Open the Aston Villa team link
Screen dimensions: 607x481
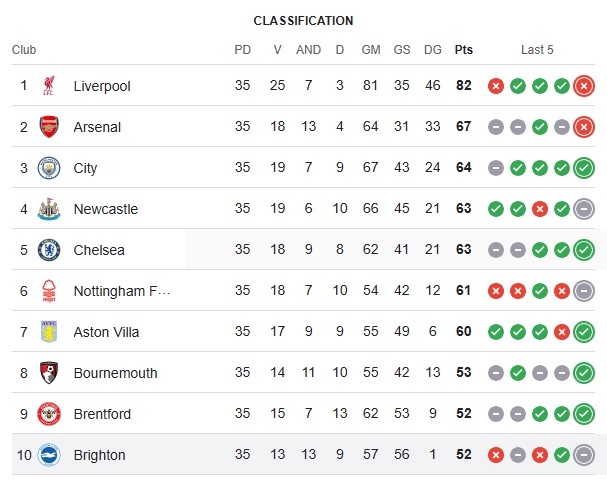(106, 332)
